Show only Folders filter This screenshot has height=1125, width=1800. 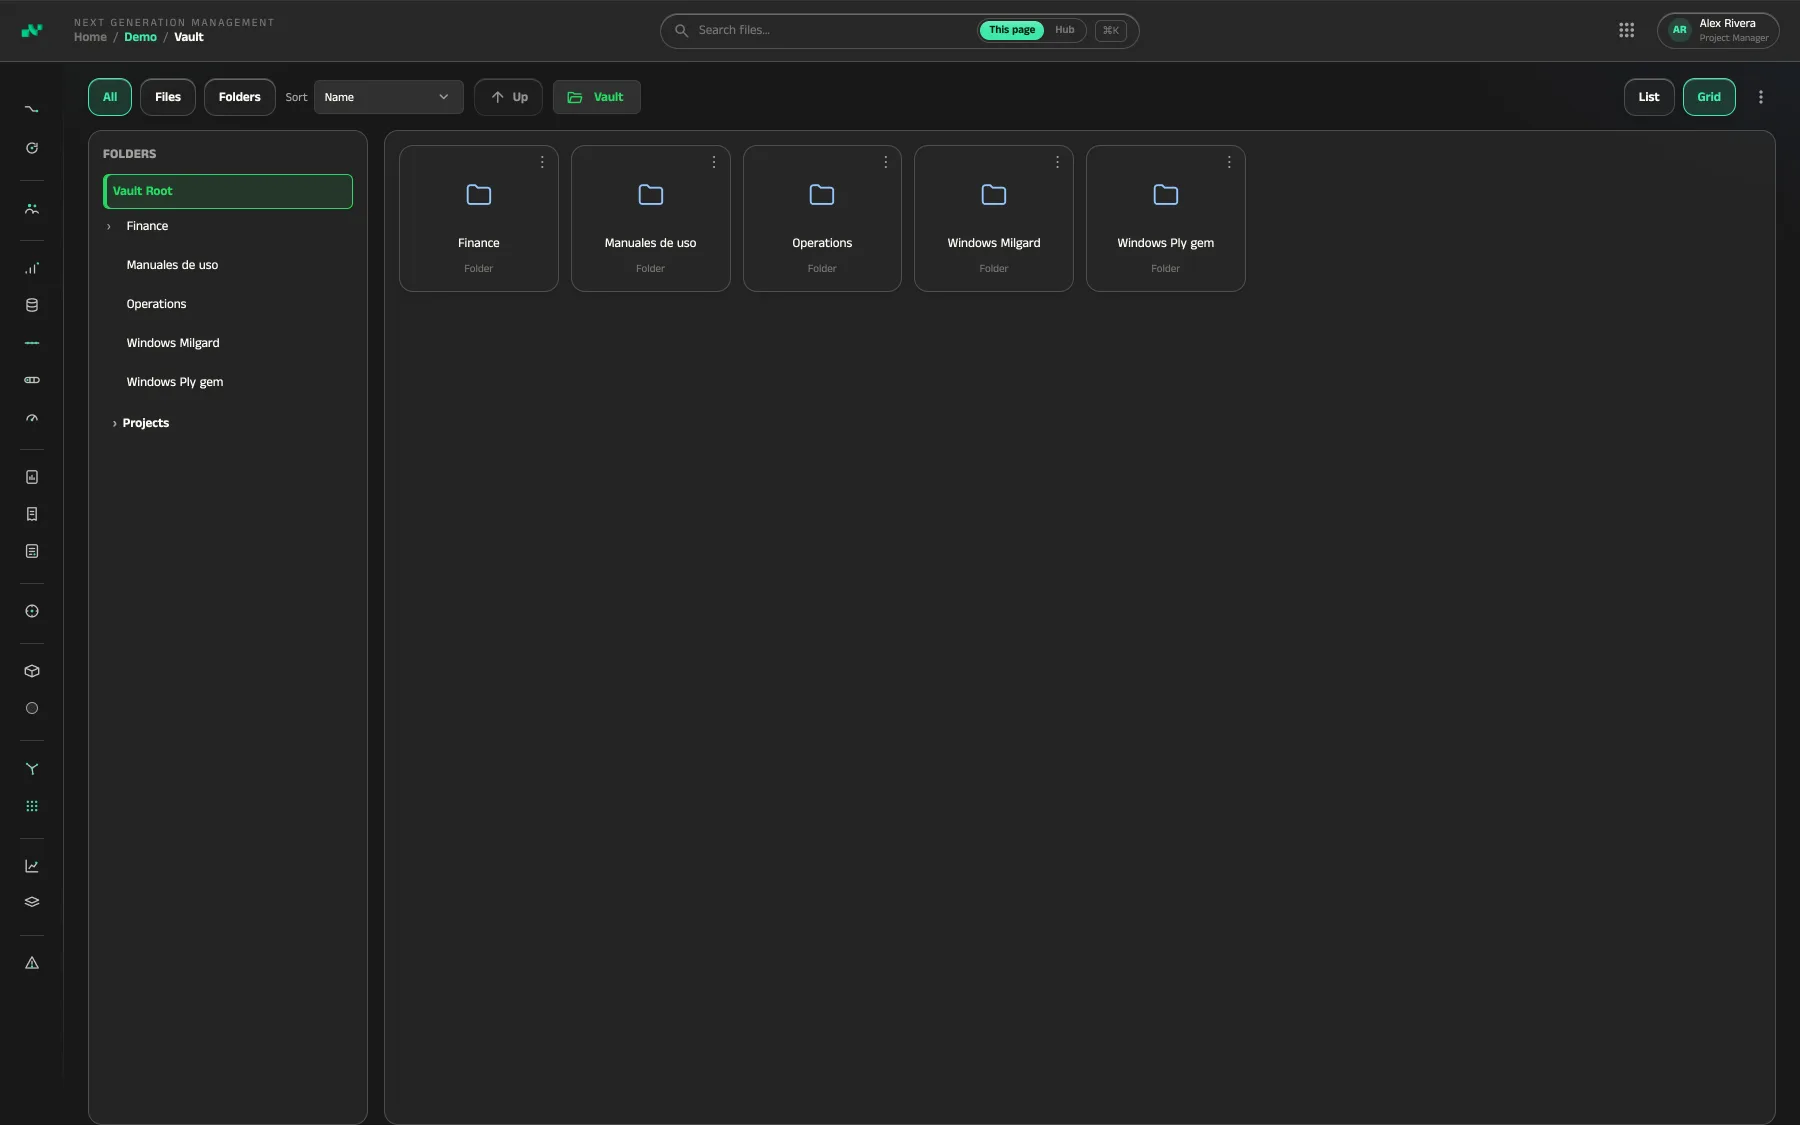(x=240, y=97)
